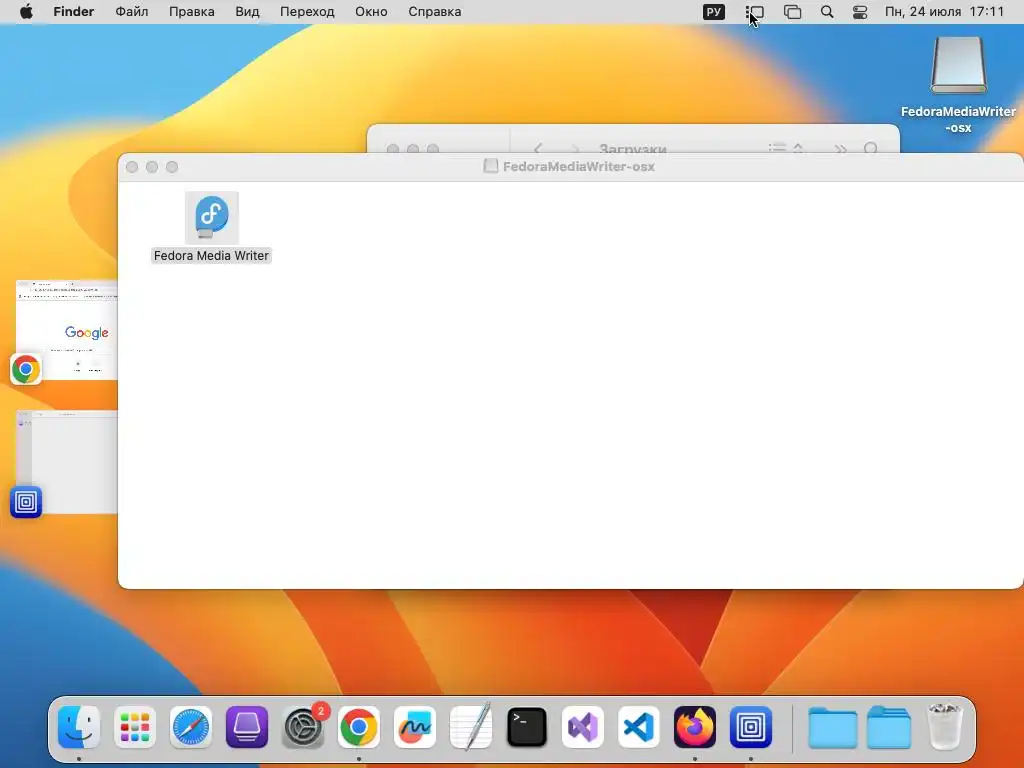
Task: Click the screen mirroring menu bar icon
Action: tap(792, 12)
